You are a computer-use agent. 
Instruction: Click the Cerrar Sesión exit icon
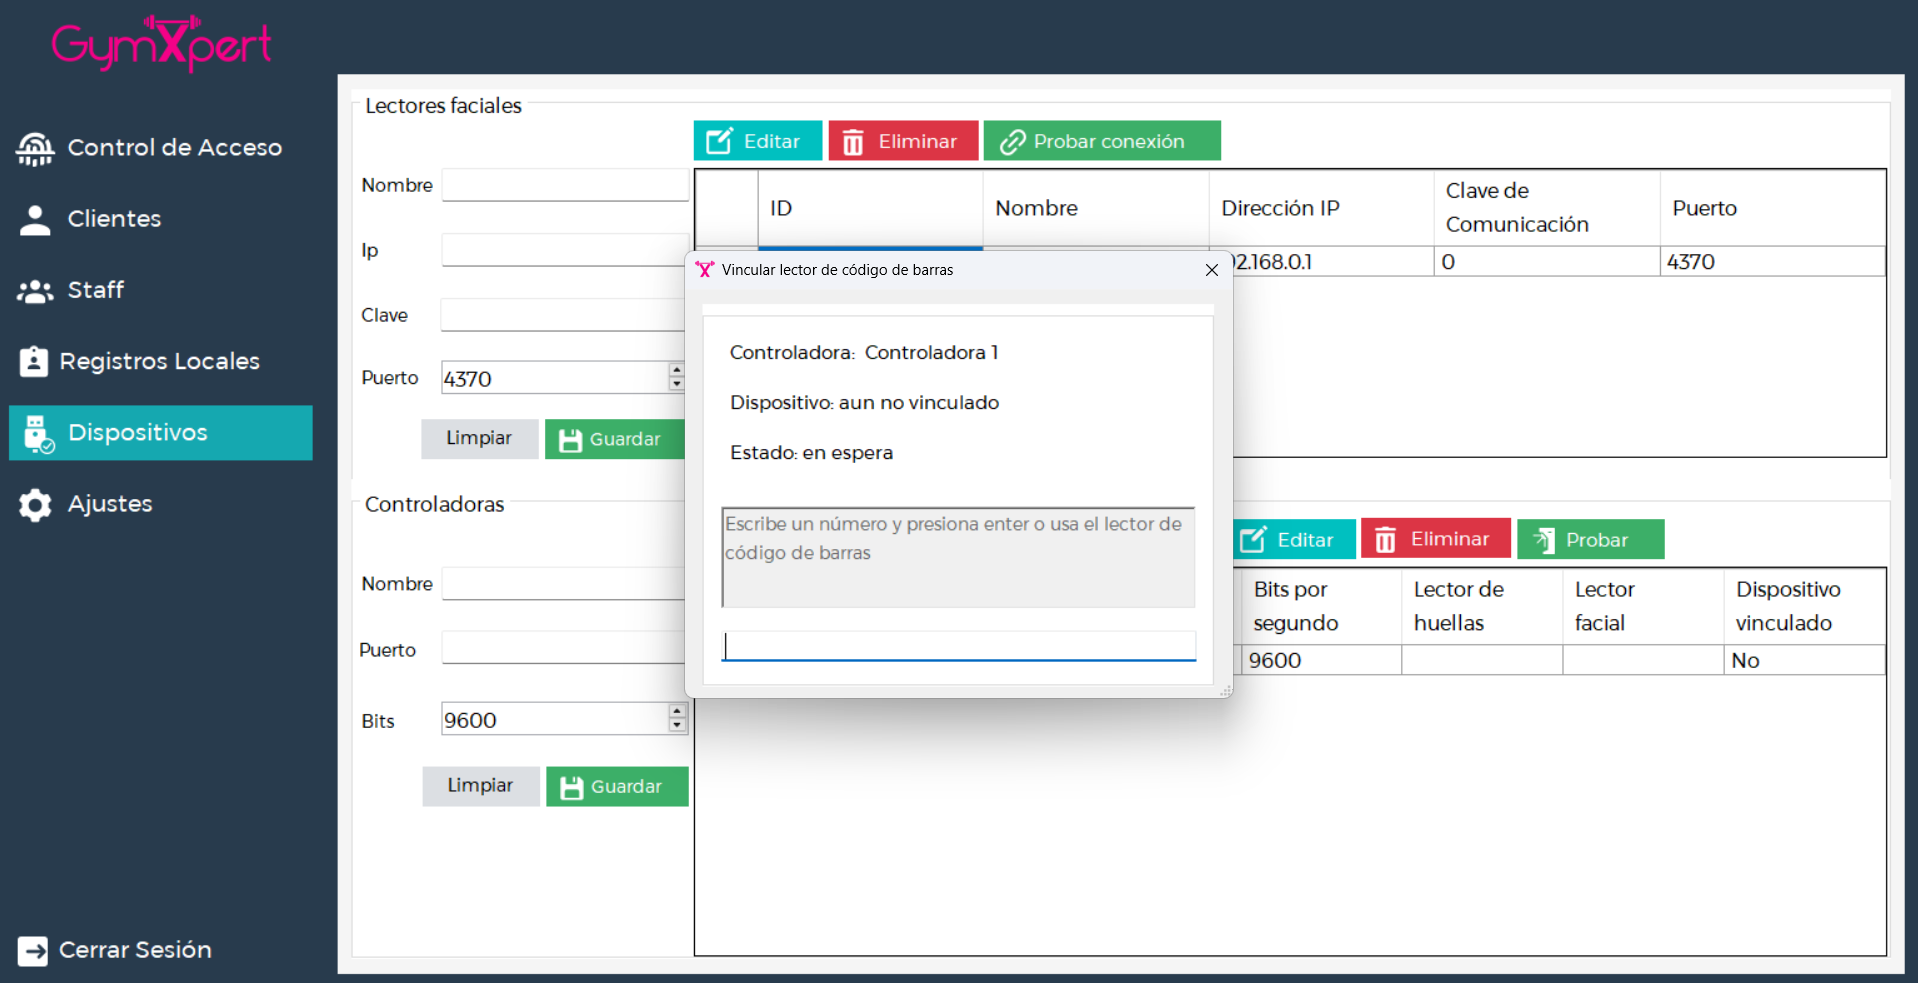(32, 950)
